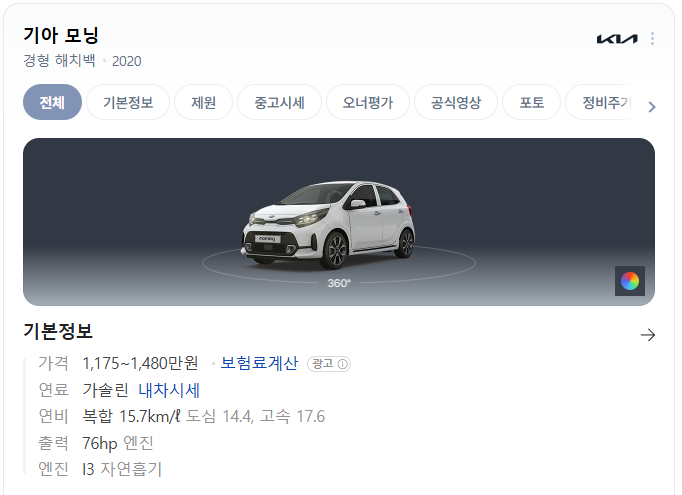
Task: Open the 오너평가 tab
Action: coord(368,102)
